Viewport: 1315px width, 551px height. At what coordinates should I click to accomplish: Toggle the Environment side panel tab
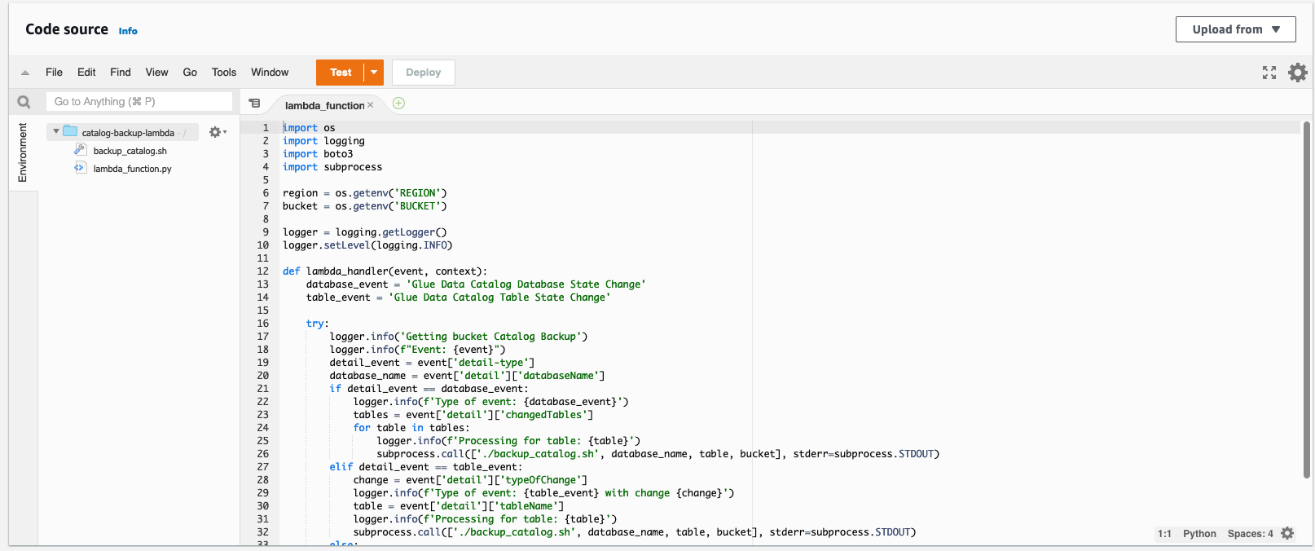(23, 152)
